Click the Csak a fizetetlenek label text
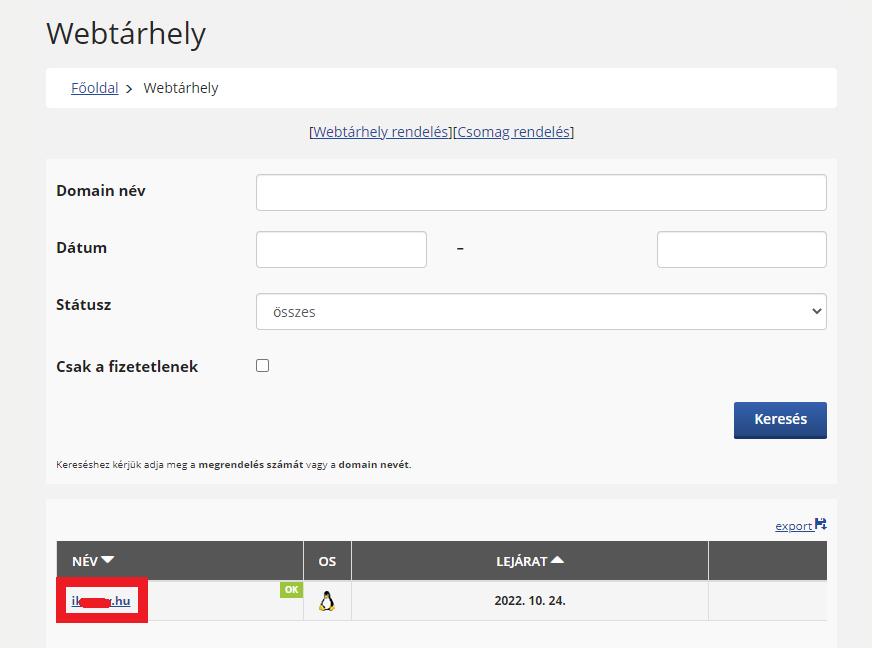This screenshot has width=872, height=648. tap(127, 367)
